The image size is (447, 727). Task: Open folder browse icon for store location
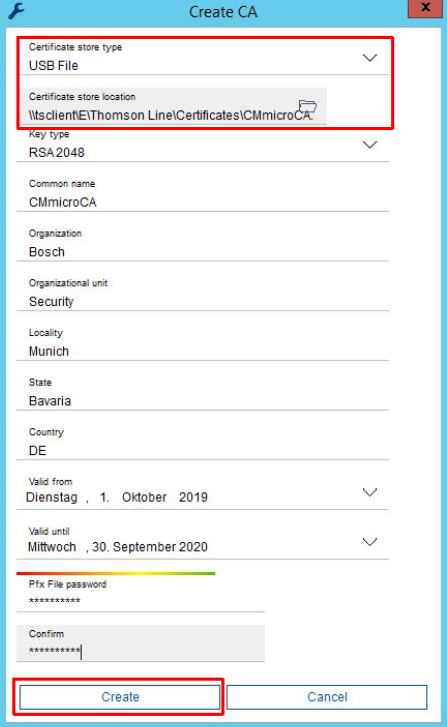click(x=307, y=106)
